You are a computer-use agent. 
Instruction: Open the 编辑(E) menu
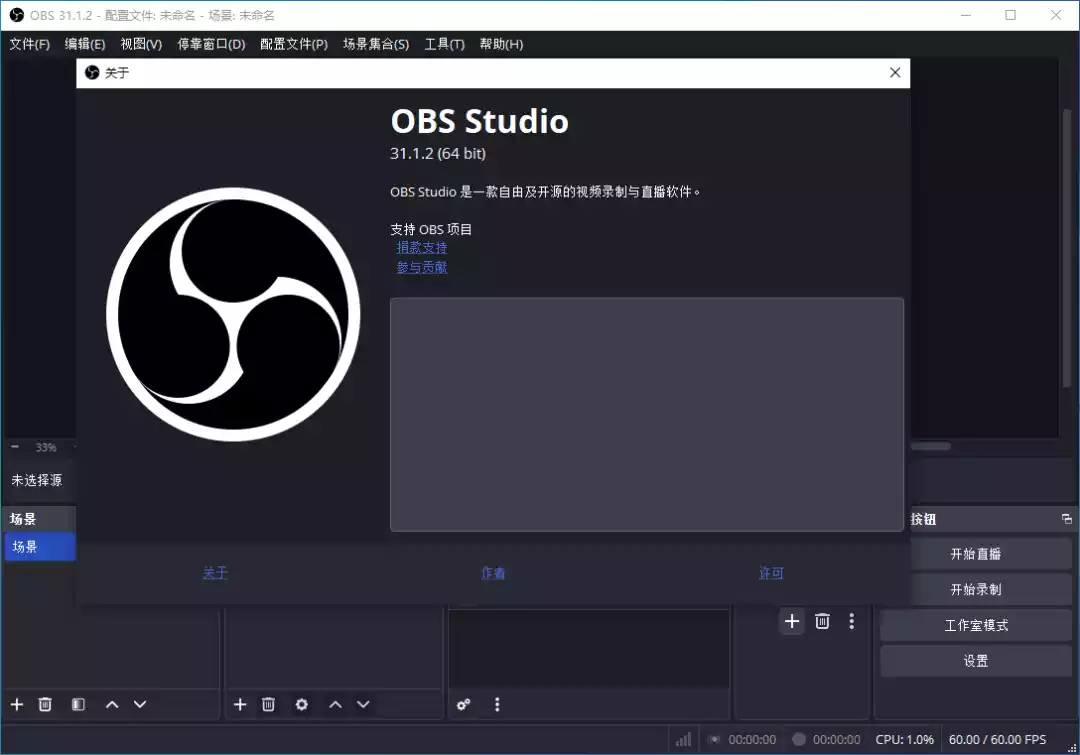point(85,44)
